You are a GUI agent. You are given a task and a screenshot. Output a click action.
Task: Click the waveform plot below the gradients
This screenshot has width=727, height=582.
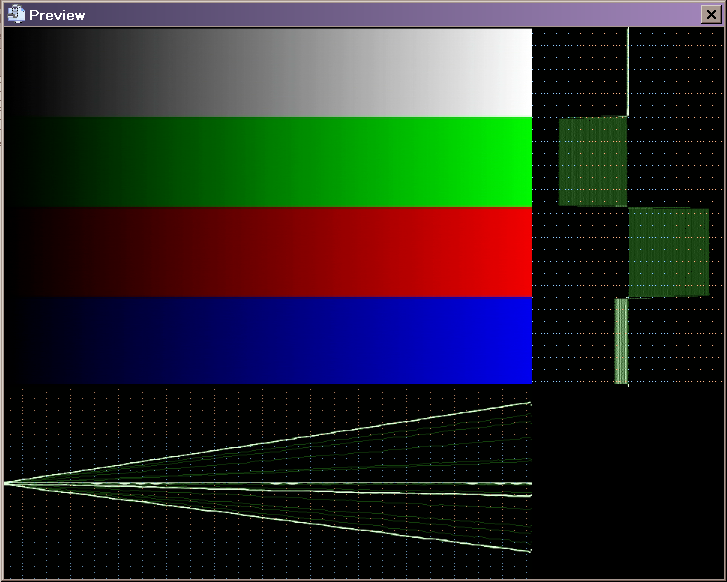coord(268,481)
